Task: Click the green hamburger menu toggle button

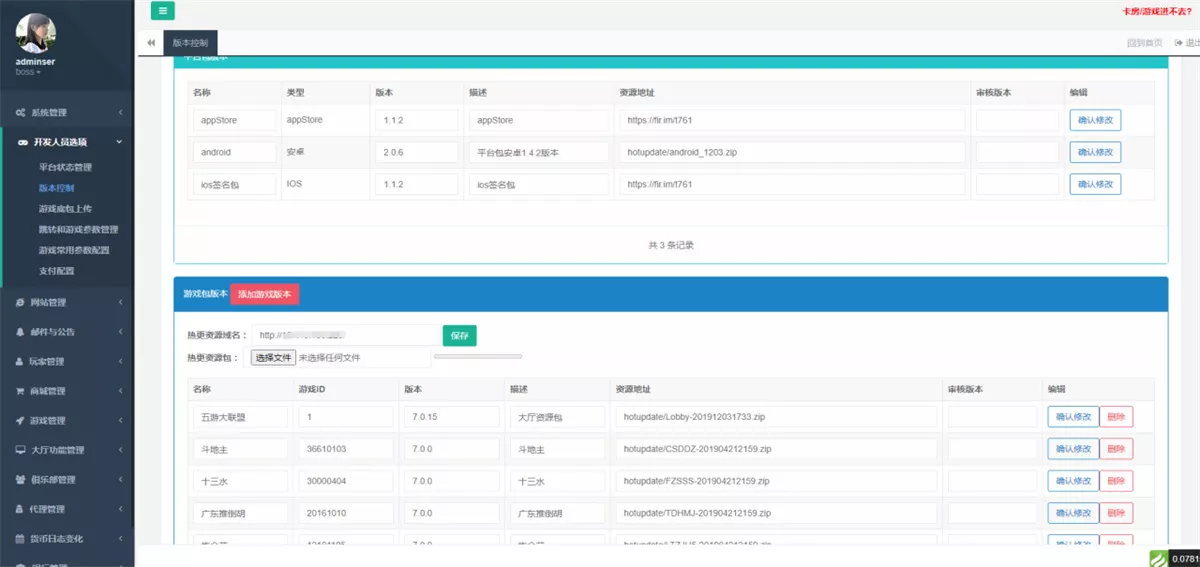Action: click(x=163, y=11)
